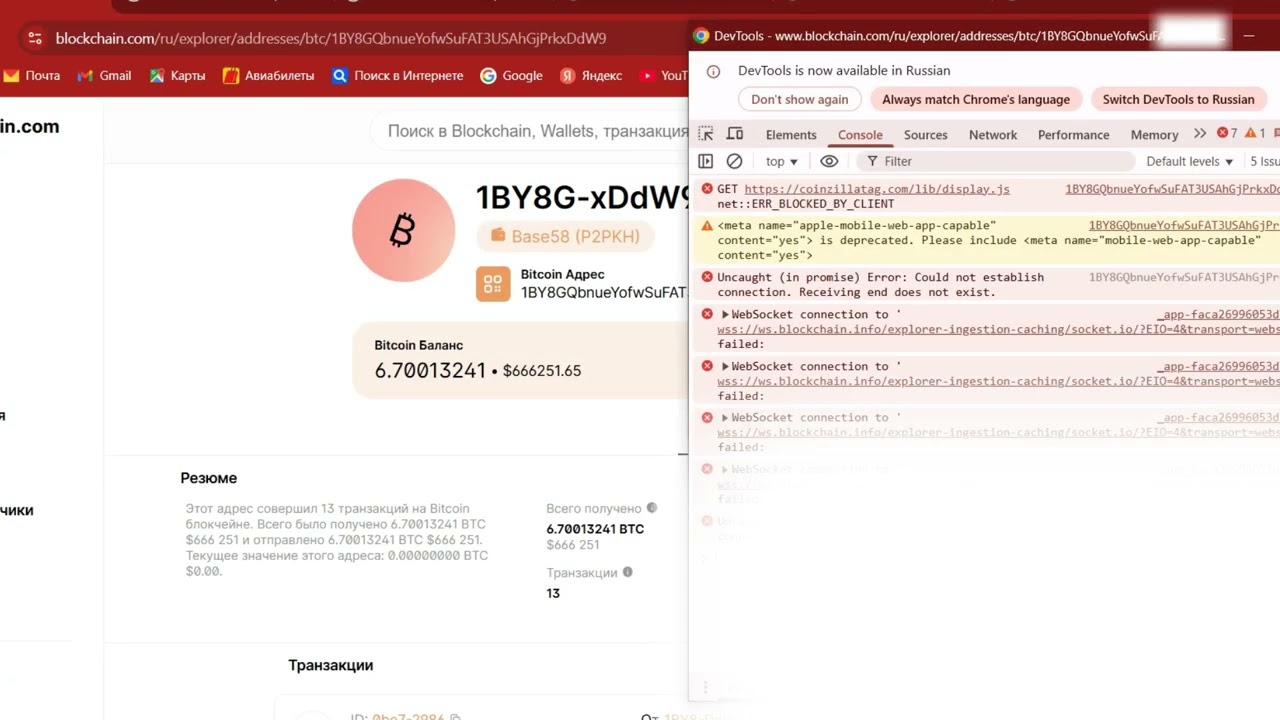Screen dimensions: 1280x720
Task: Open the Gmail bookmark
Action: click(x=104, y=75)
